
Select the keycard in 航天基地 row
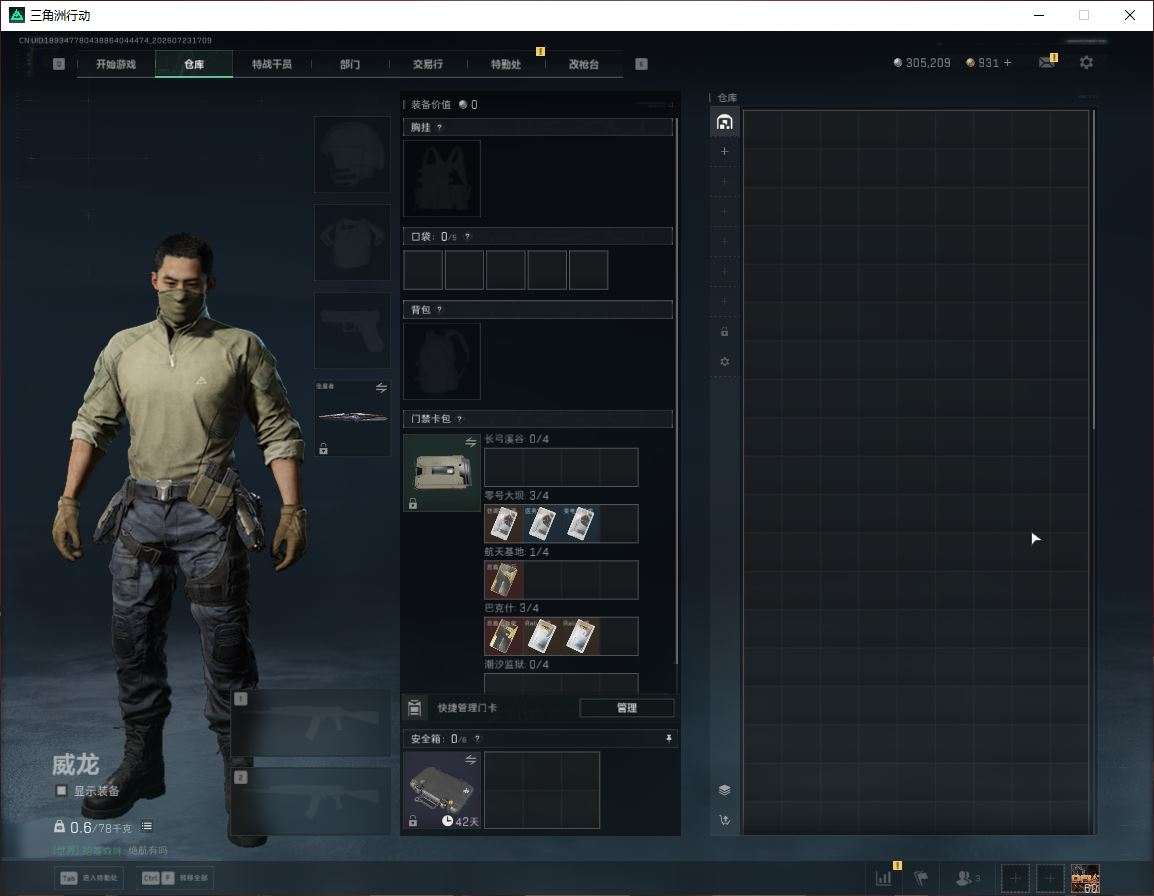click(x=503, y=580)
